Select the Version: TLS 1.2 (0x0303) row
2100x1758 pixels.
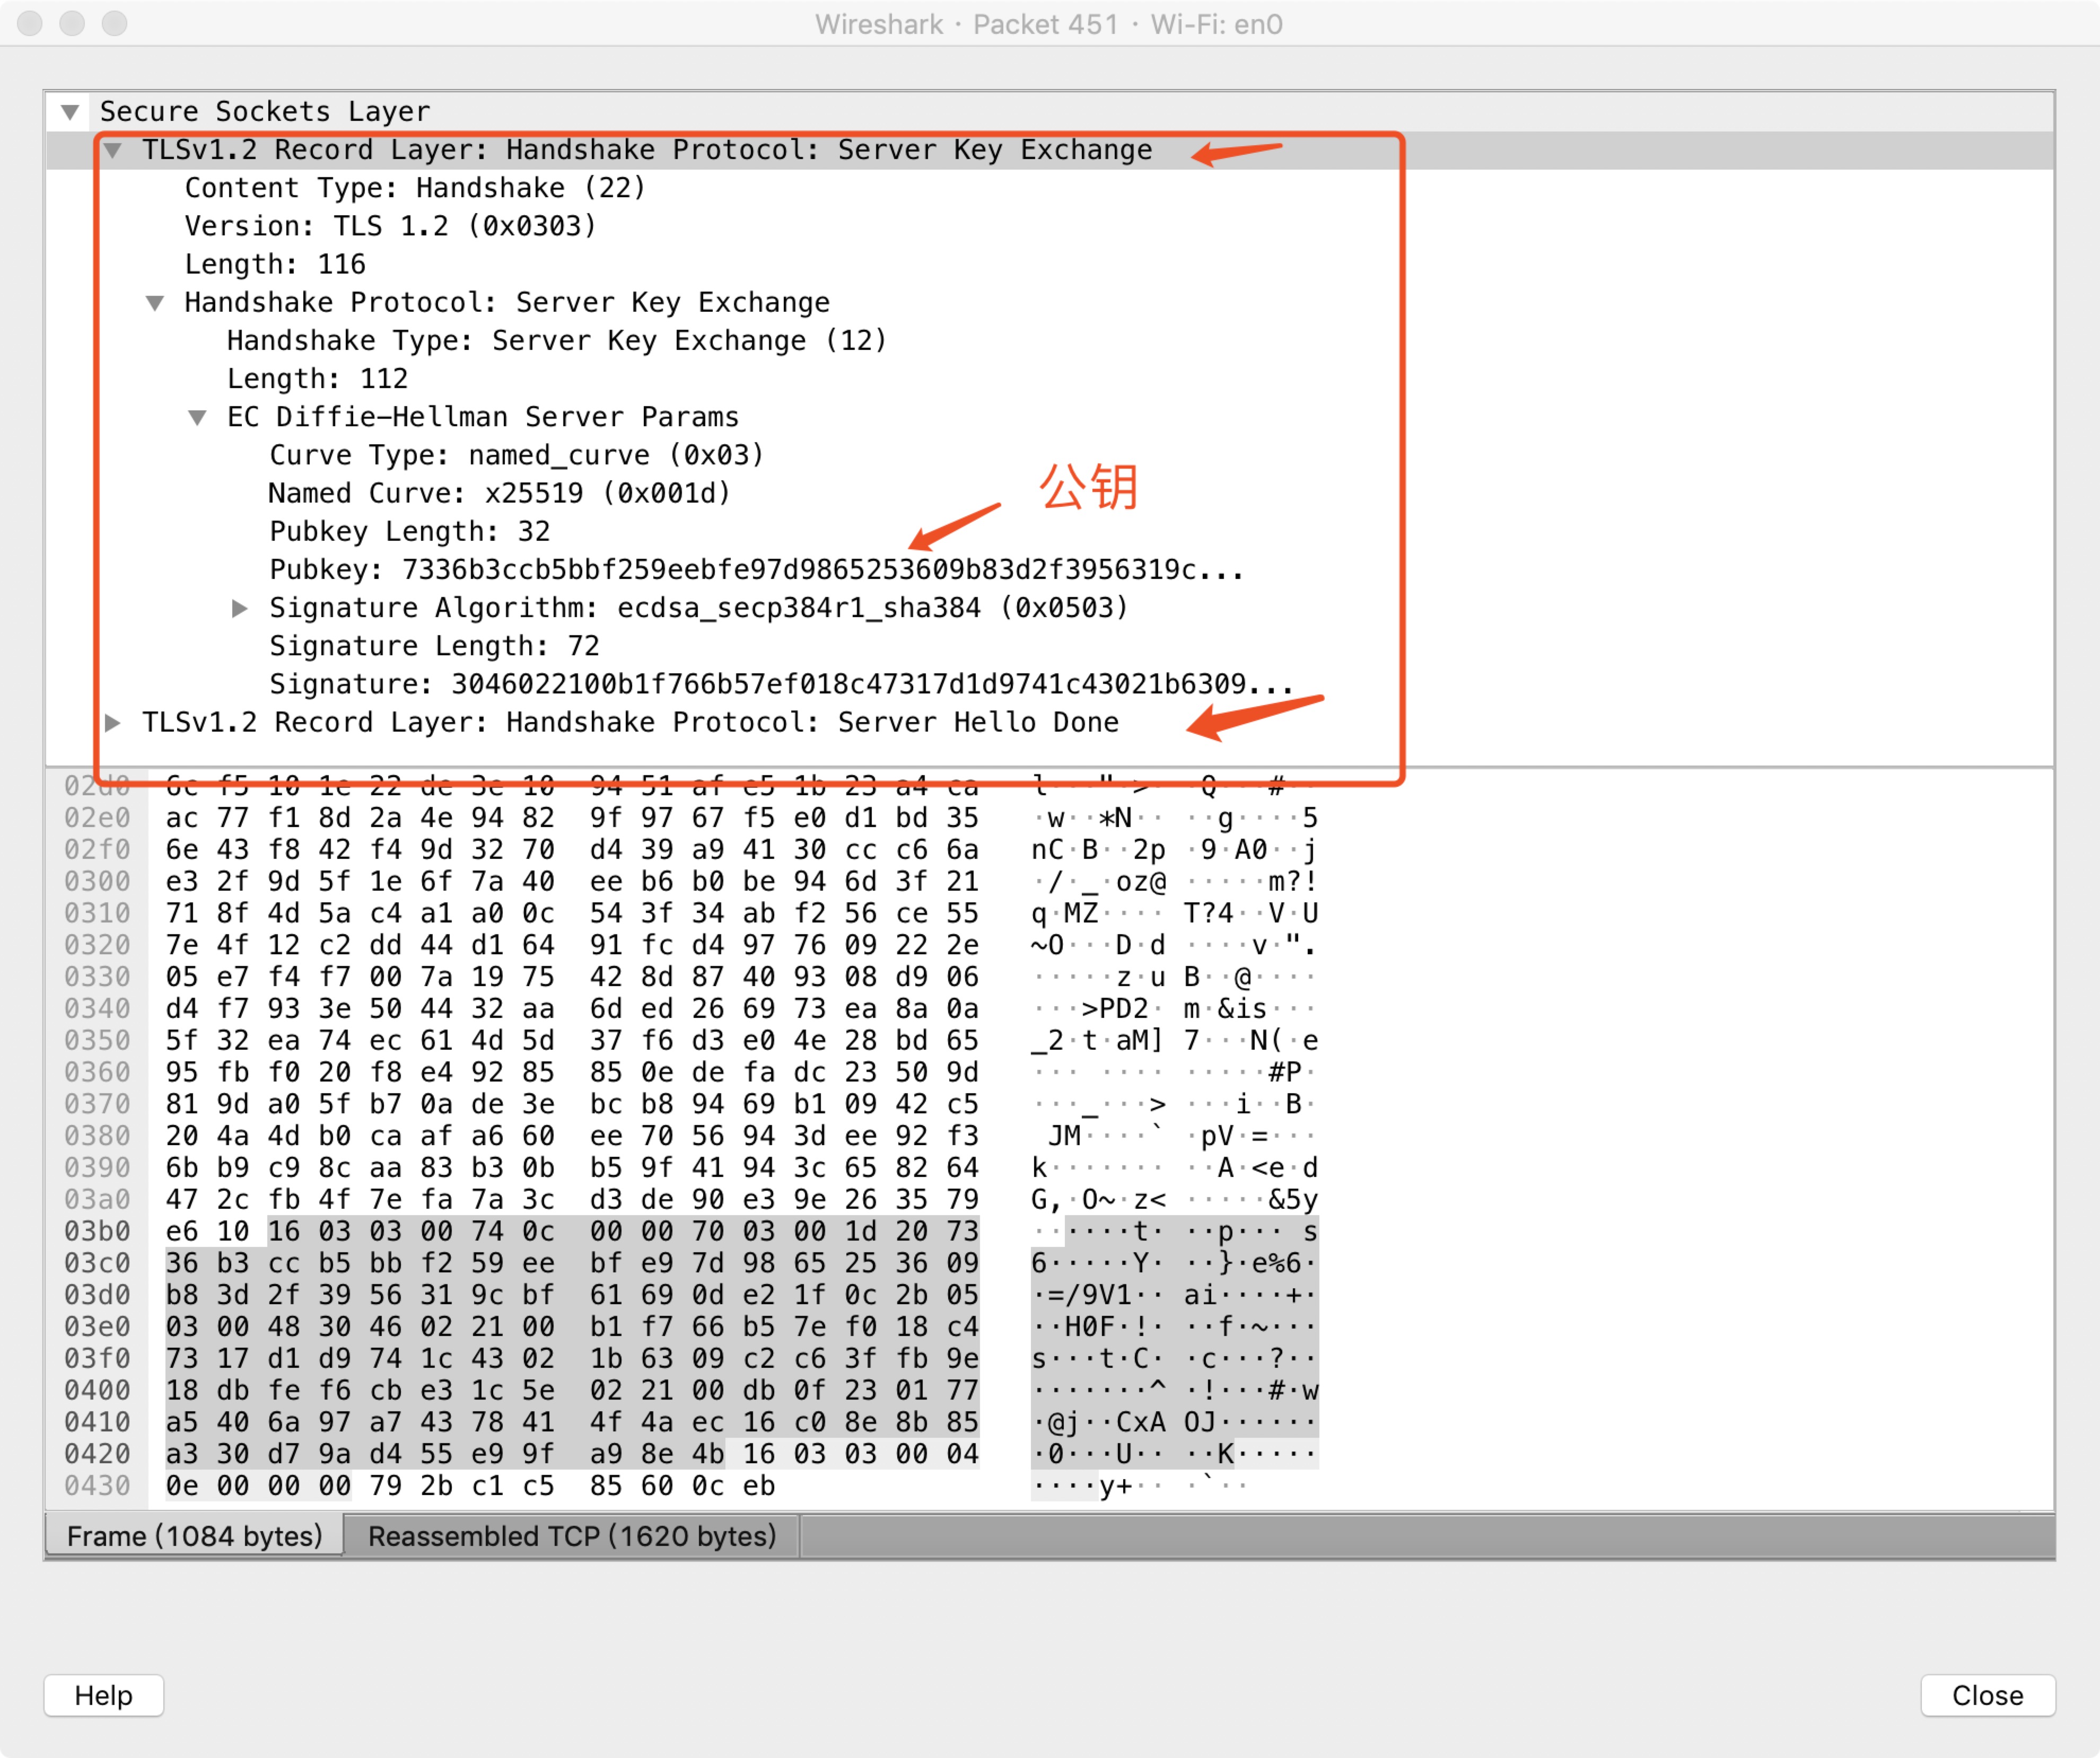390,226
